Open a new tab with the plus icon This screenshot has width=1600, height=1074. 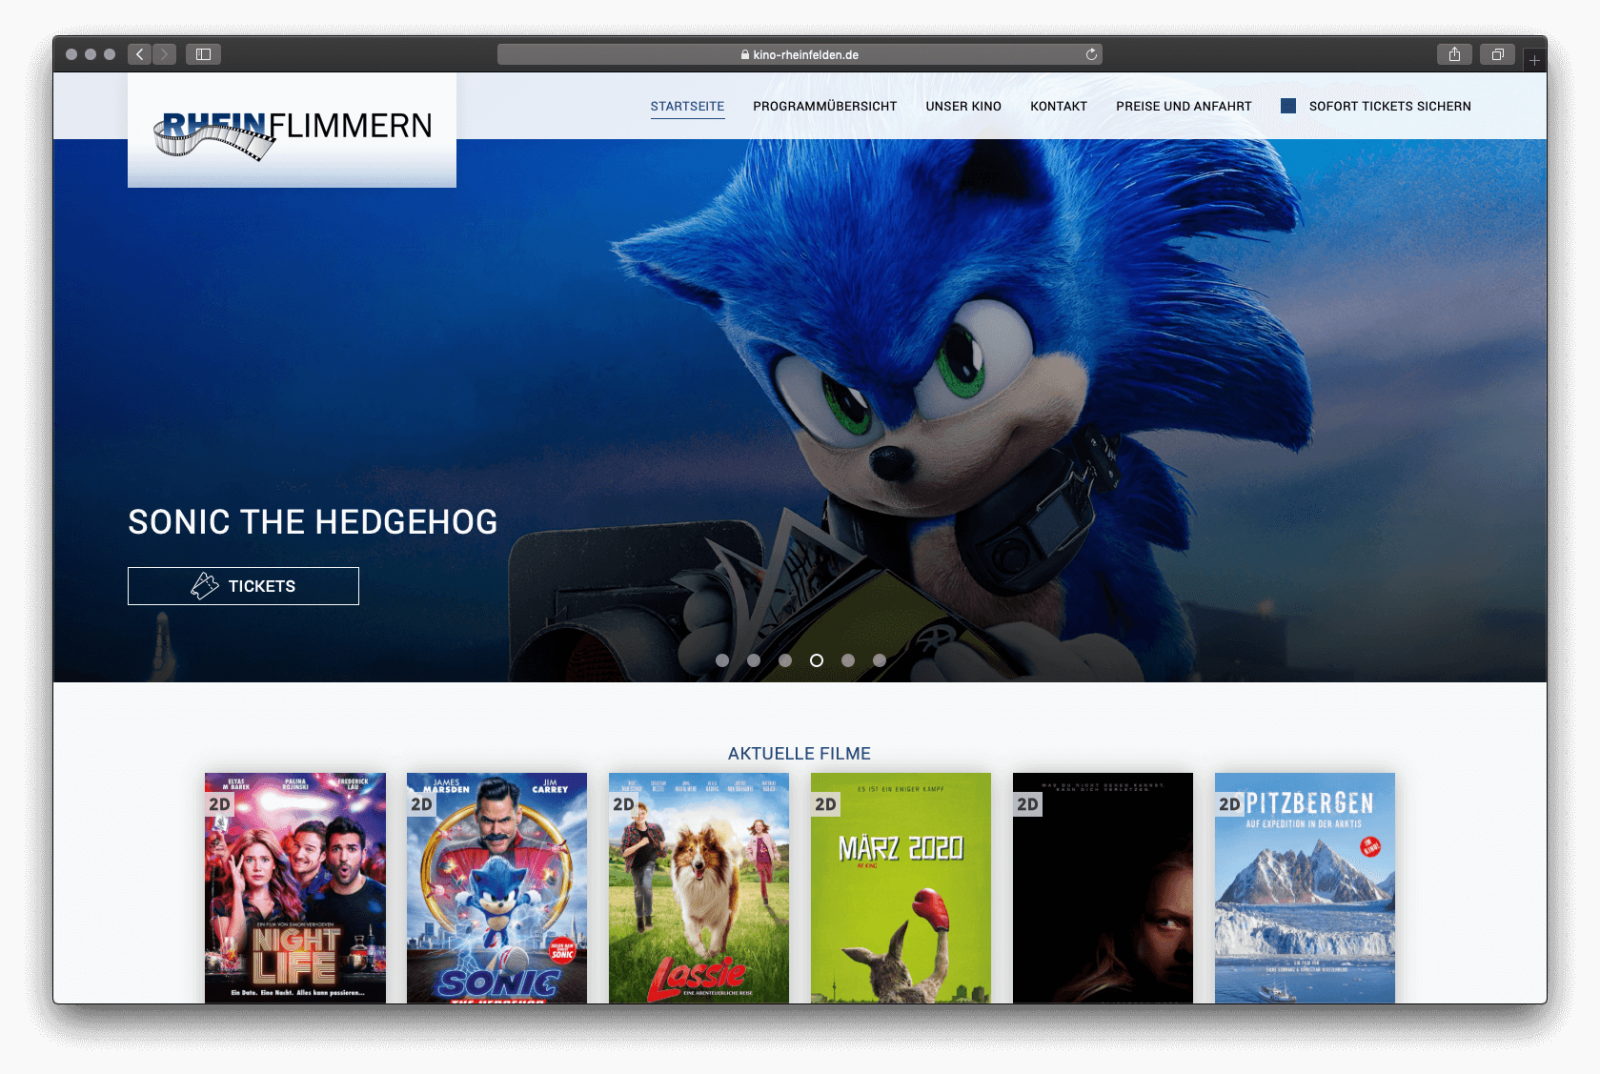pos(1534,60)
